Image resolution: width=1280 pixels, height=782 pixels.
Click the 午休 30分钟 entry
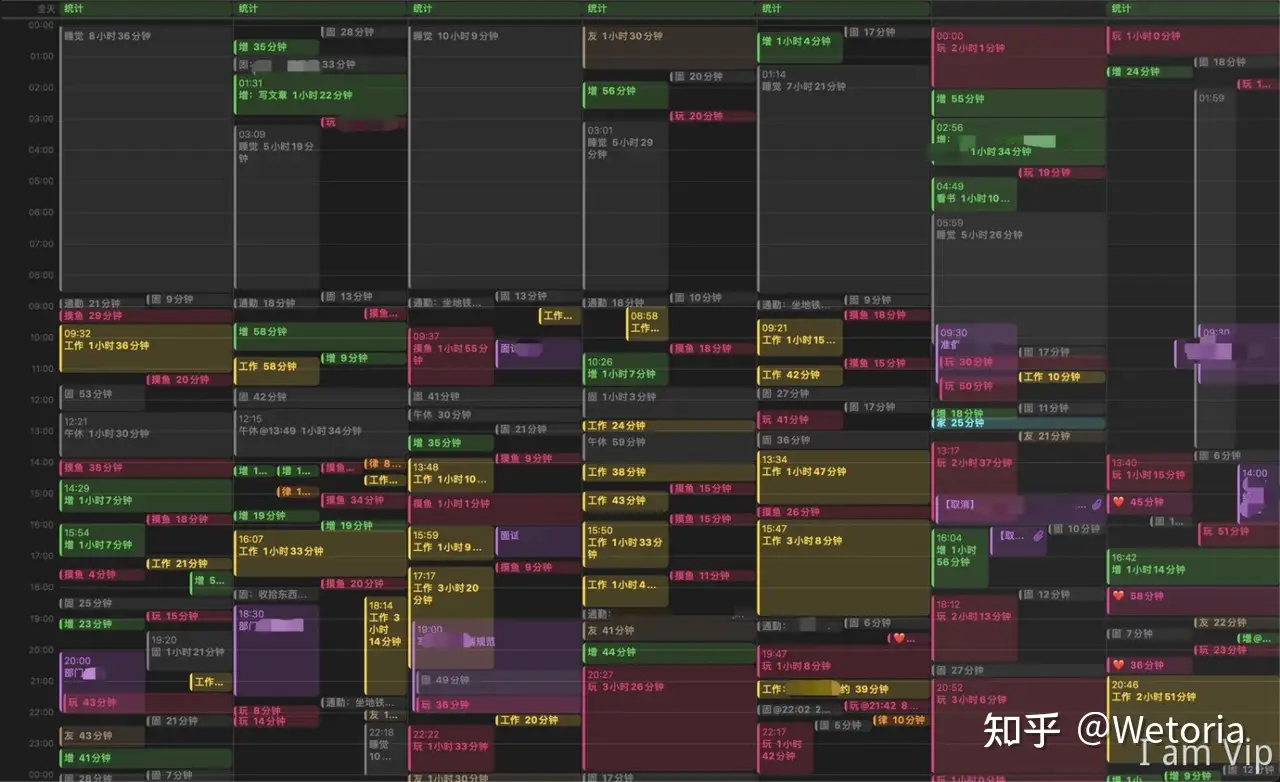coord(495,415)
